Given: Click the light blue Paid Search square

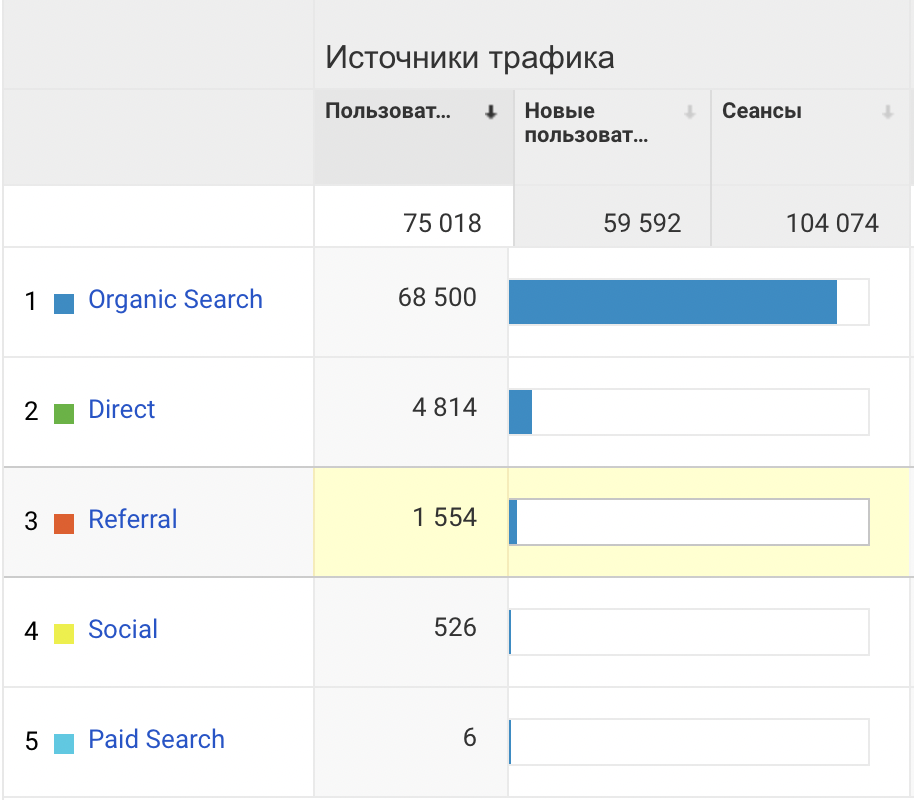Looking at the screenshot, I should point(64,744).
